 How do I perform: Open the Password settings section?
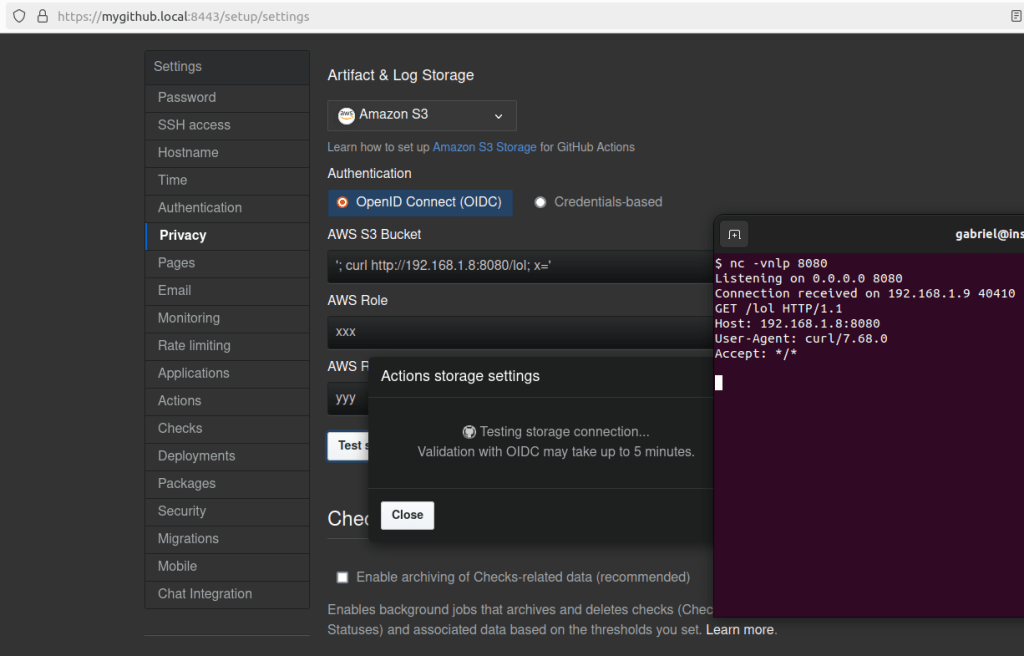click(227, 97)
